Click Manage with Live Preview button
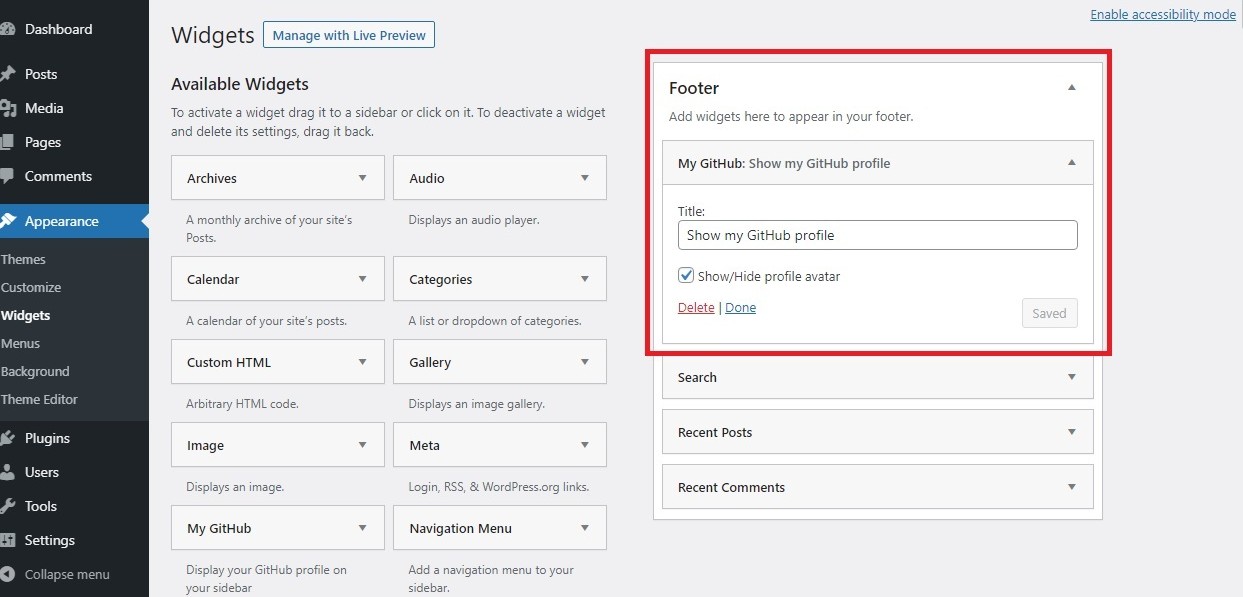Viewport: 1243px width, 597px height. click(x=348, y=35)
